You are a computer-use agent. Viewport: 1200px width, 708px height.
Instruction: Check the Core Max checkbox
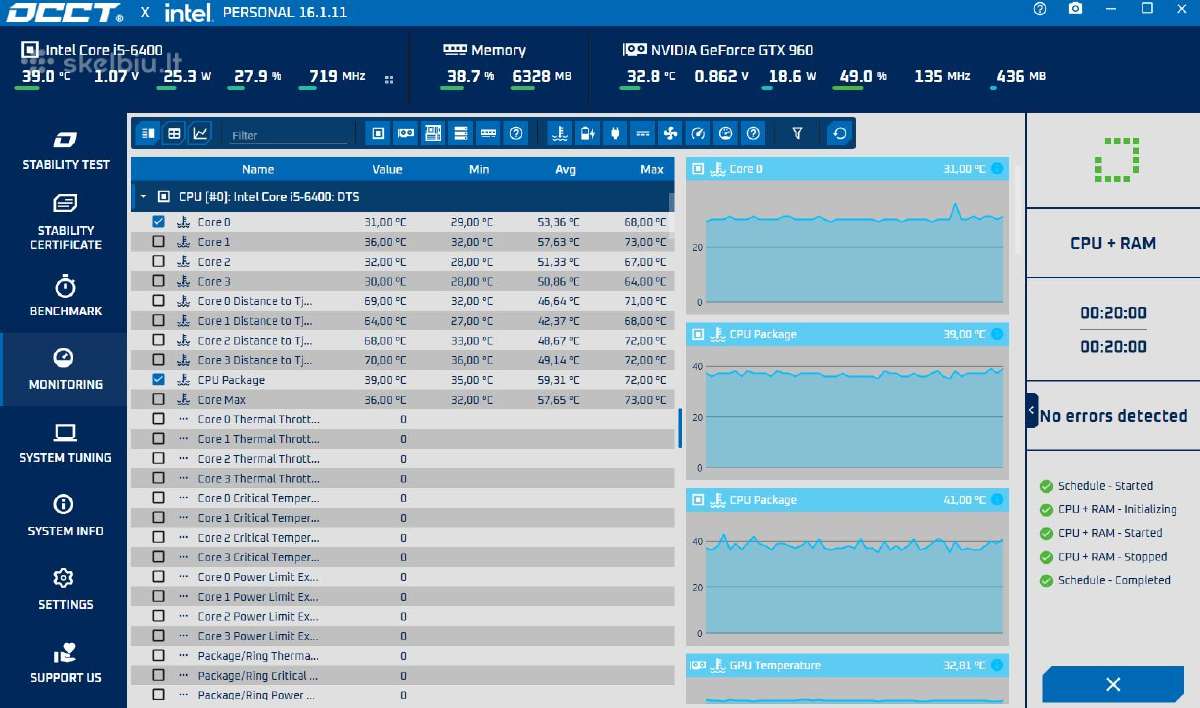coord(158,400)
